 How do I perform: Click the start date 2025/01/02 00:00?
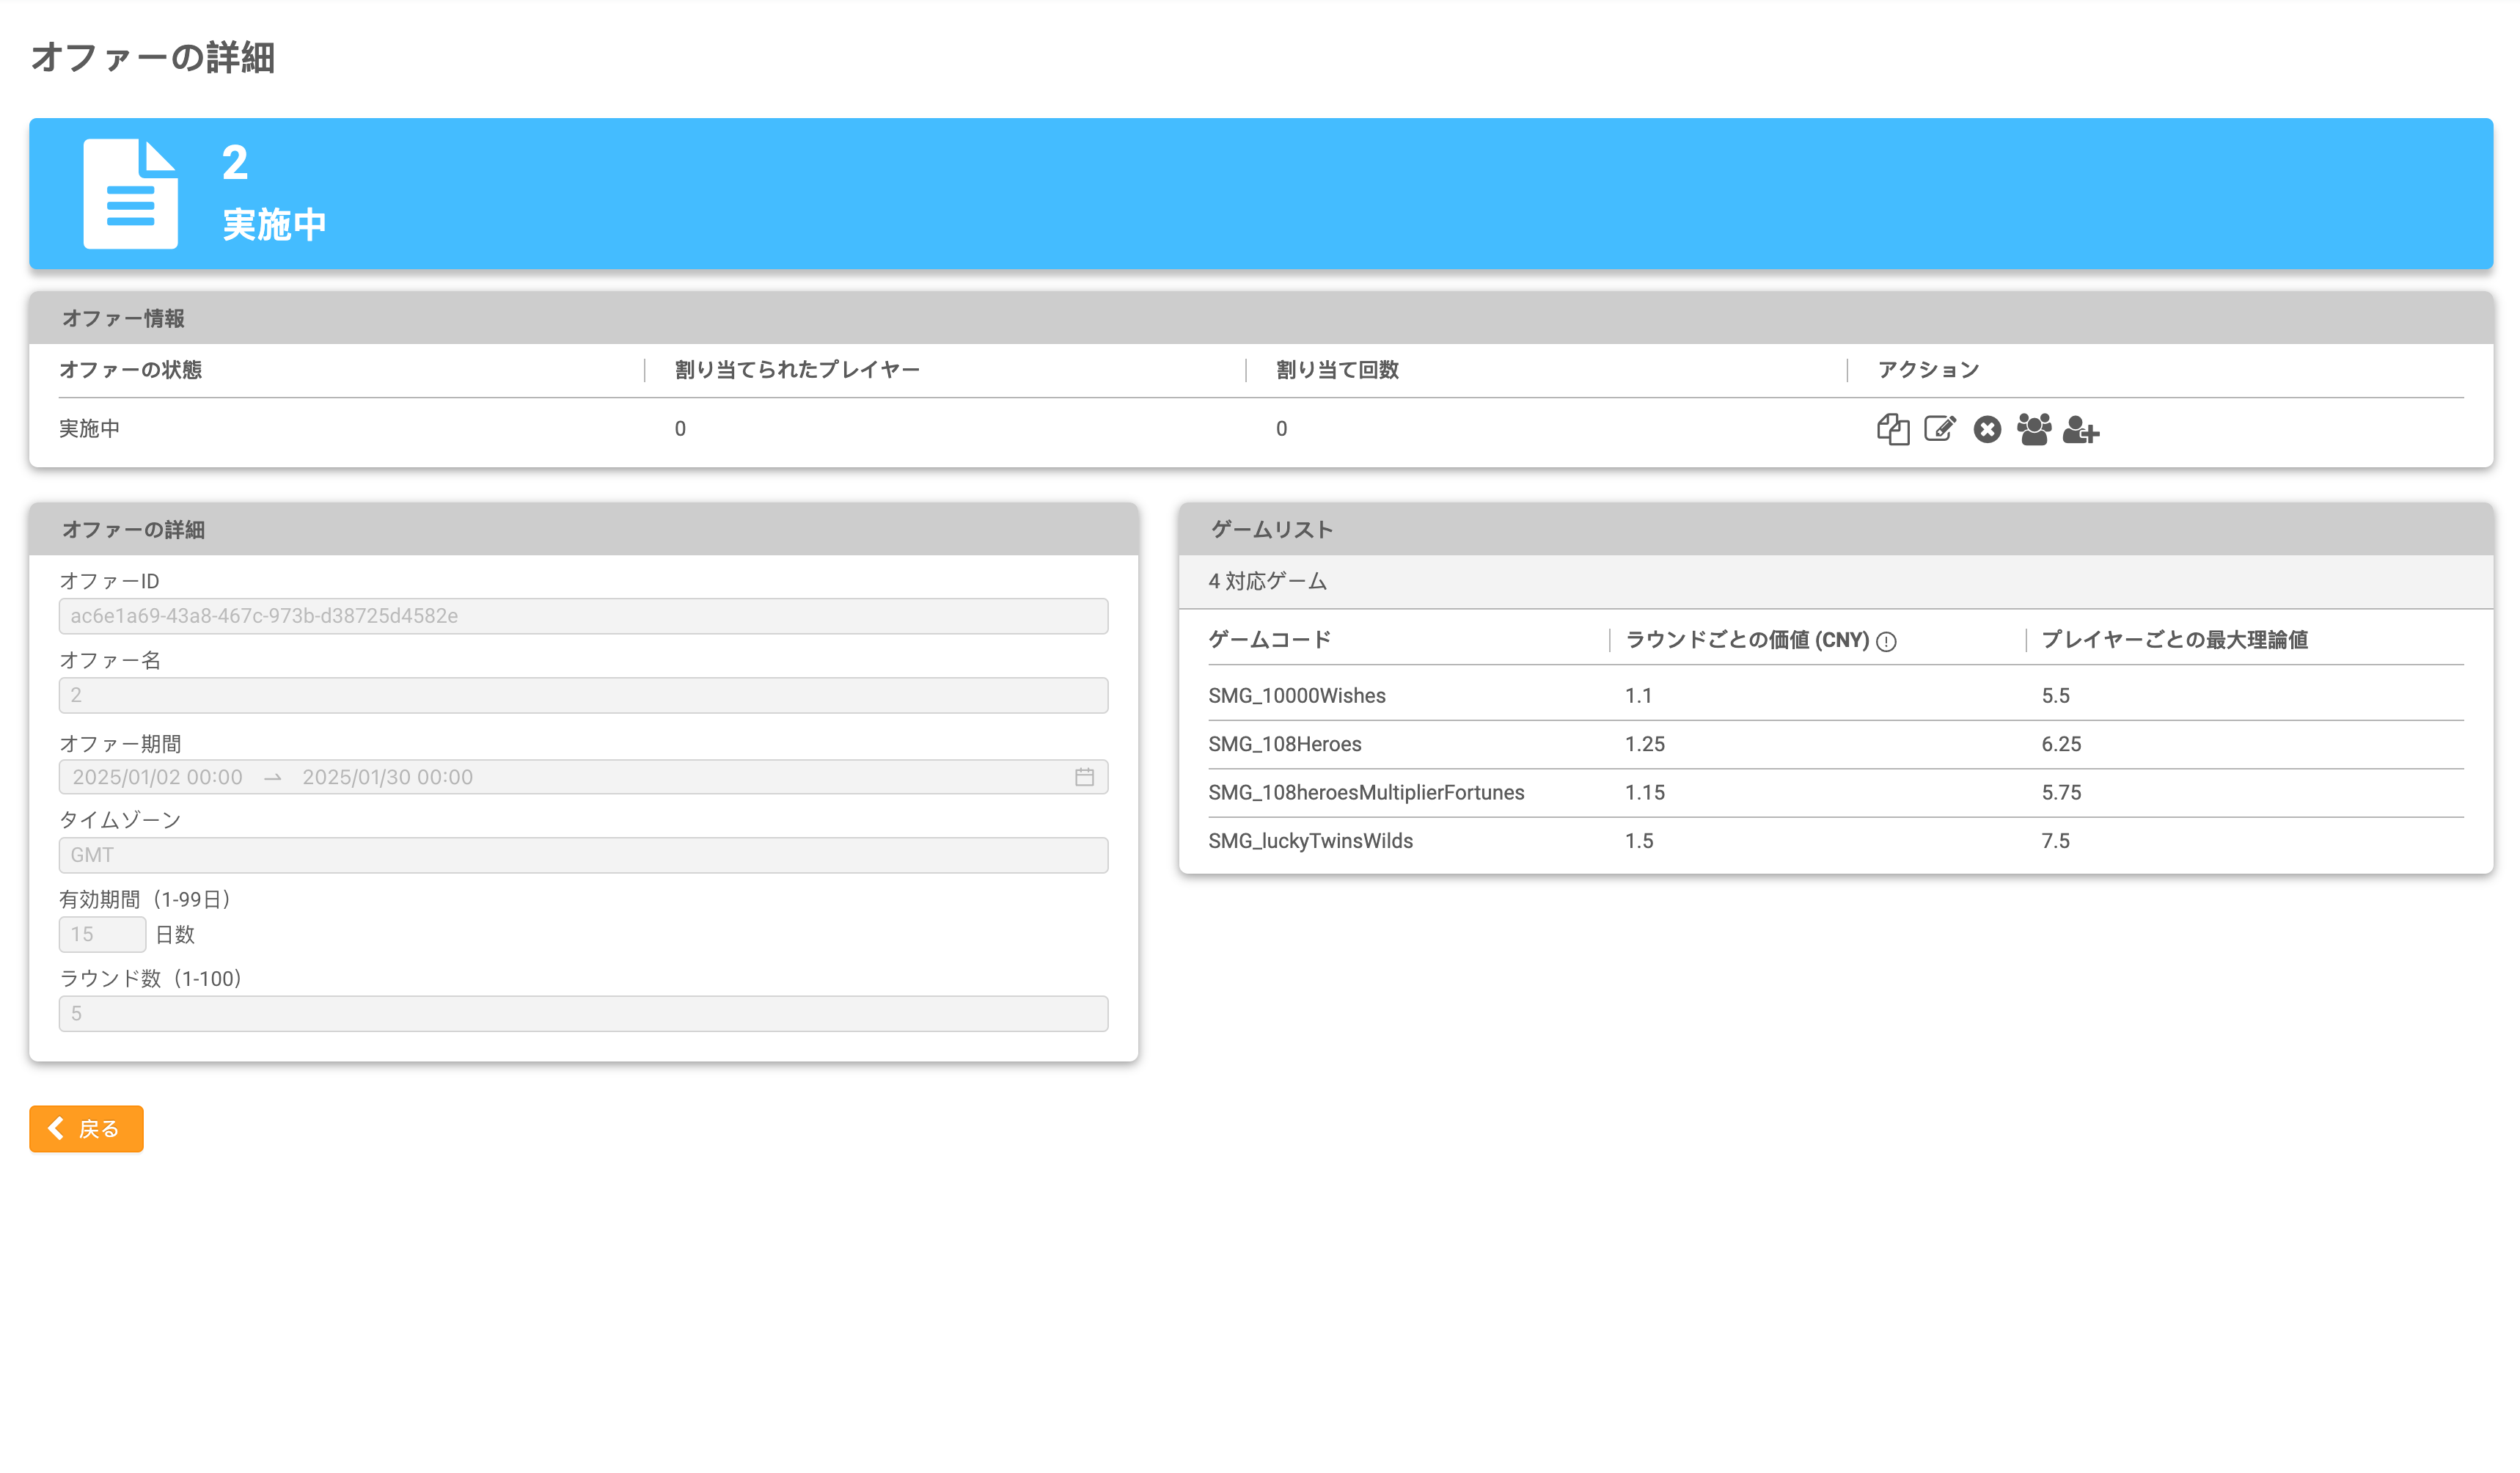(157, 777)
